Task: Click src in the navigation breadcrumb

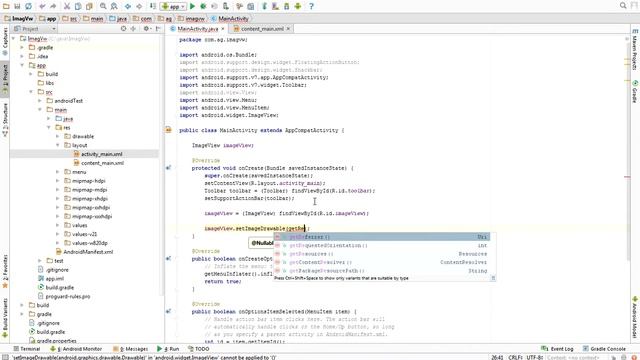Action: pyautogui.click(x=70, y=19)
